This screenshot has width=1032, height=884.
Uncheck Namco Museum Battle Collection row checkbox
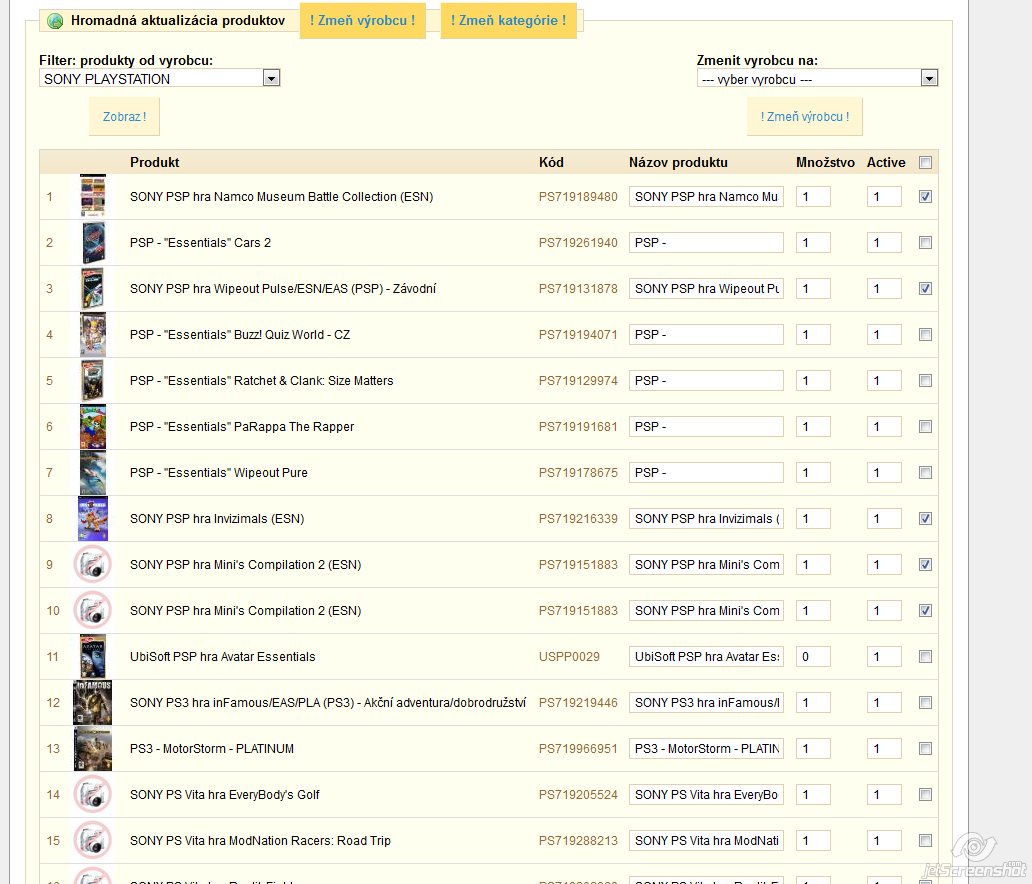pos(925,197)
